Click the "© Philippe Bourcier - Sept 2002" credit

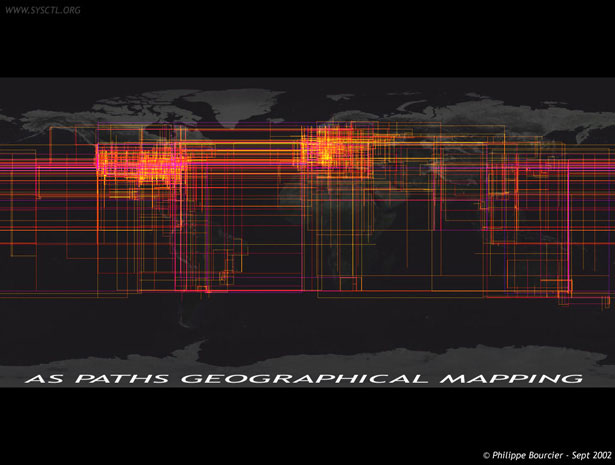(x=547, y=455)
